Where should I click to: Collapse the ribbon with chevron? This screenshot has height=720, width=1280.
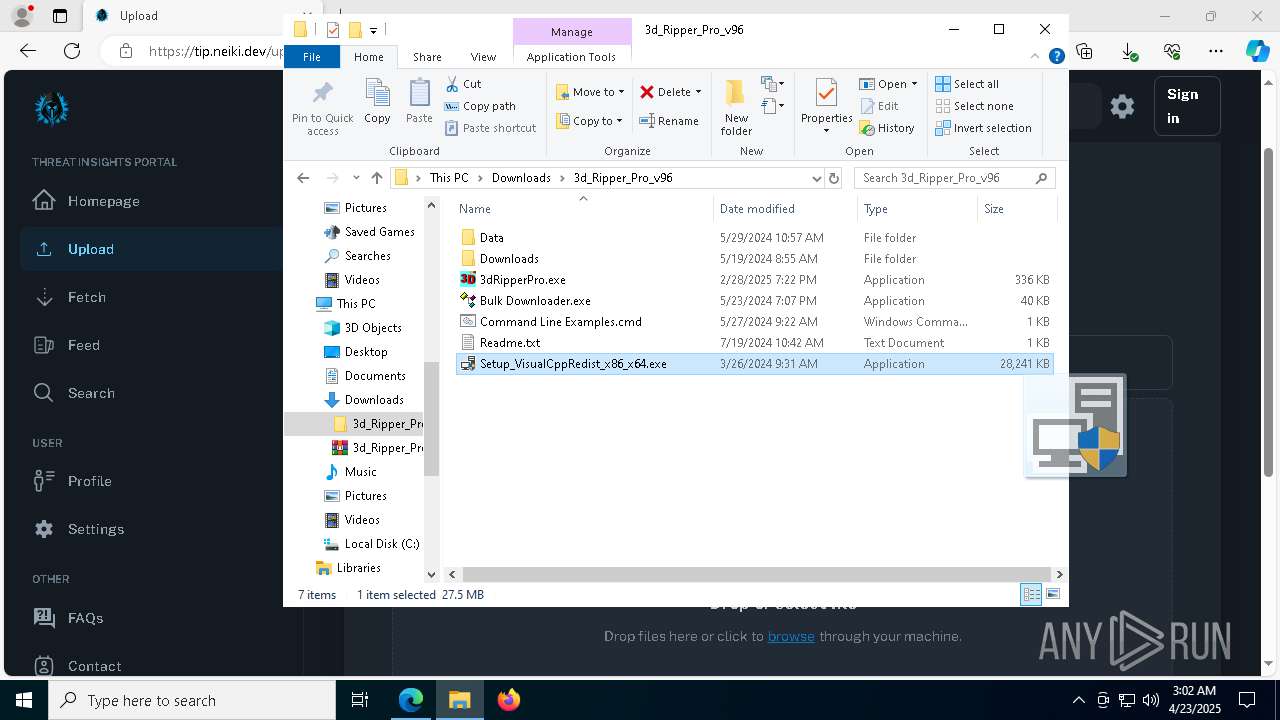coord(1035,57)
